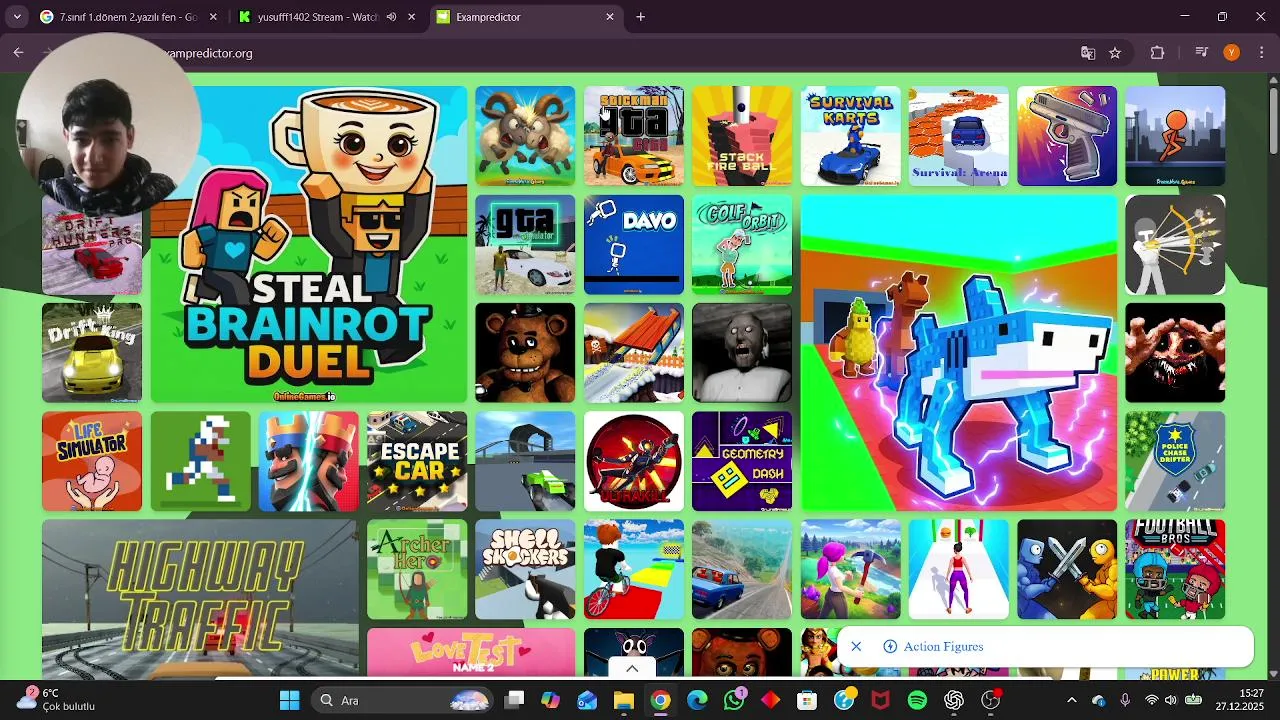Open the large blue blocky shark game

coord(959,353)
